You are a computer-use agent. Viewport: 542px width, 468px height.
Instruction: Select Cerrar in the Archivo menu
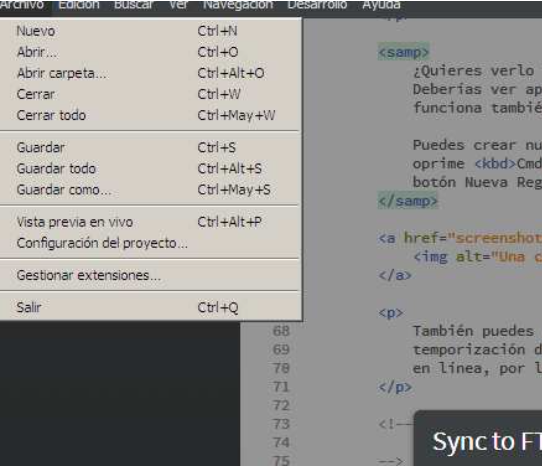click(x=150, y=94)
